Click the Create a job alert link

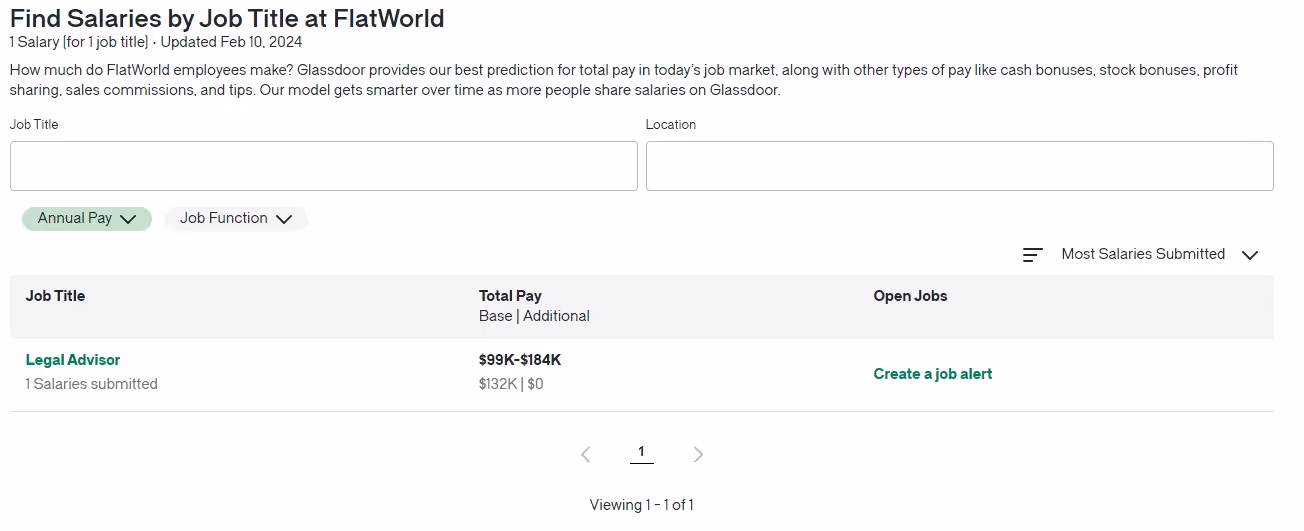pyautogui.click(x=933, y=374)
